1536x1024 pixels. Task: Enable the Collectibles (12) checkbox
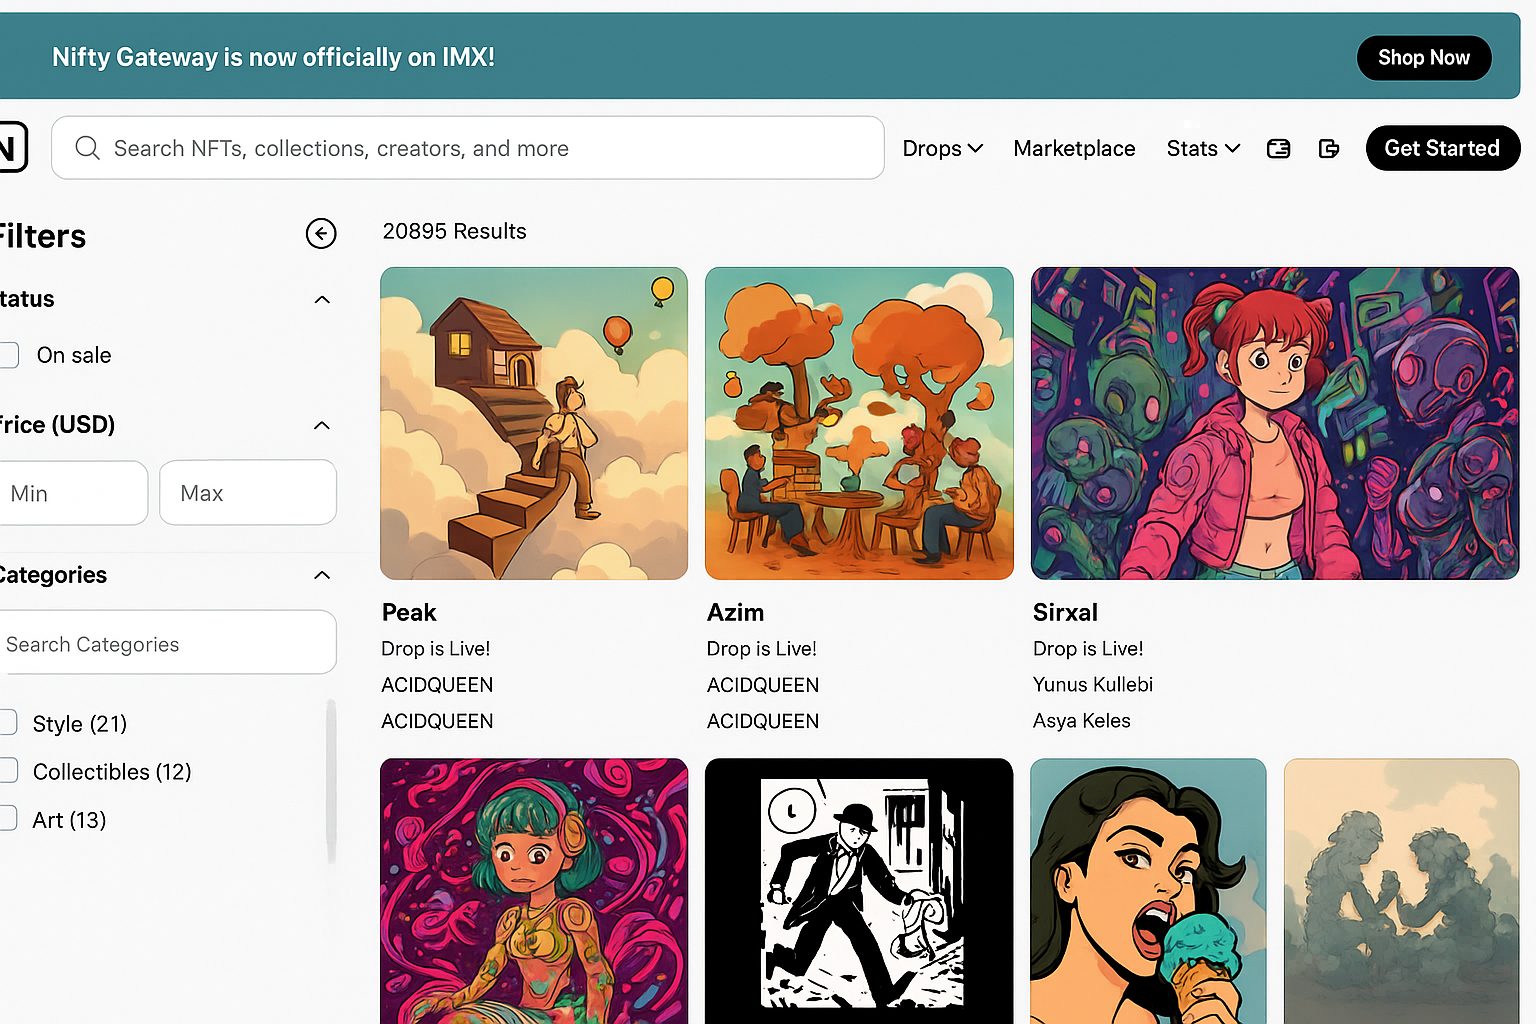pyautogui.click(x=8, y=771)
